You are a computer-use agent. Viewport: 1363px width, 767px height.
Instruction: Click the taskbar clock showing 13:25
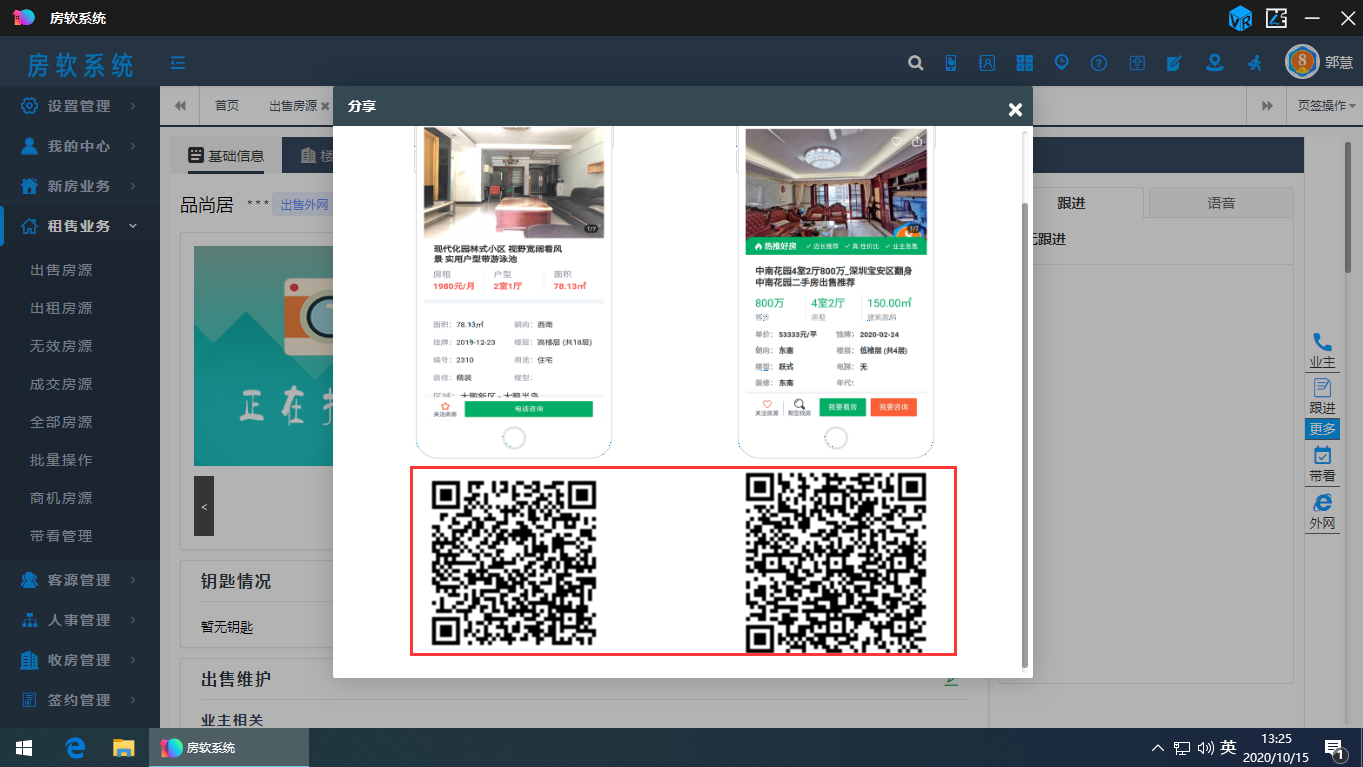click(1276, 747)
